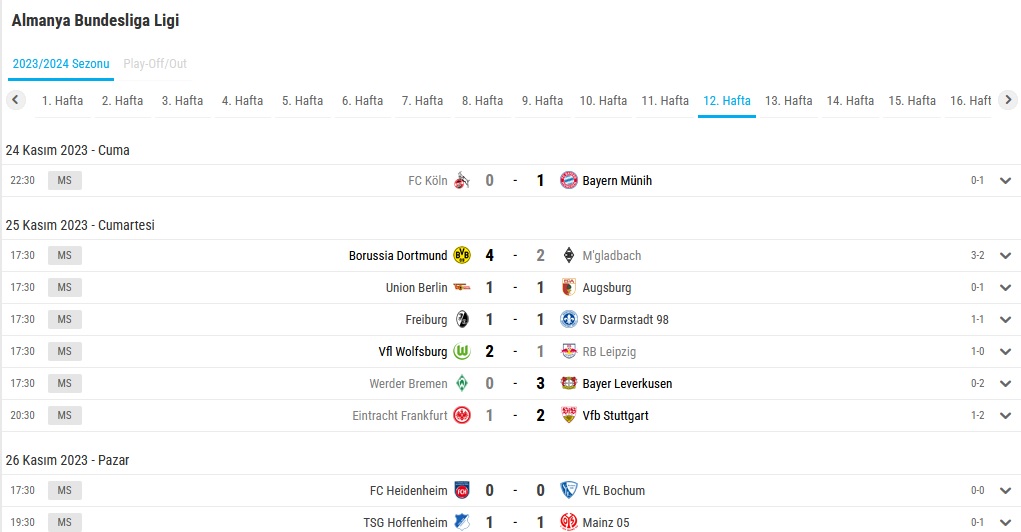
Task: Expand the Freiburg vs Darmstadt match details
Action: tap(1005, 320)
